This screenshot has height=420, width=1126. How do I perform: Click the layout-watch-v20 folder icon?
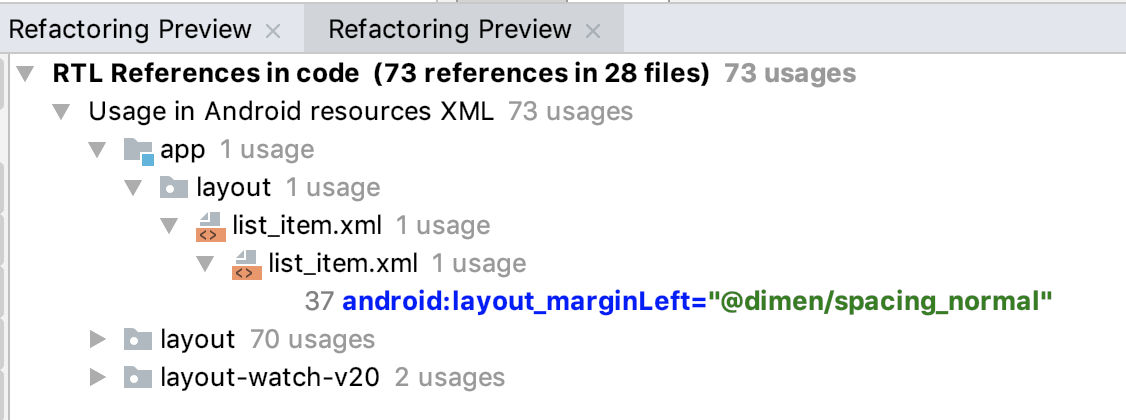click(x=138, y=378)
